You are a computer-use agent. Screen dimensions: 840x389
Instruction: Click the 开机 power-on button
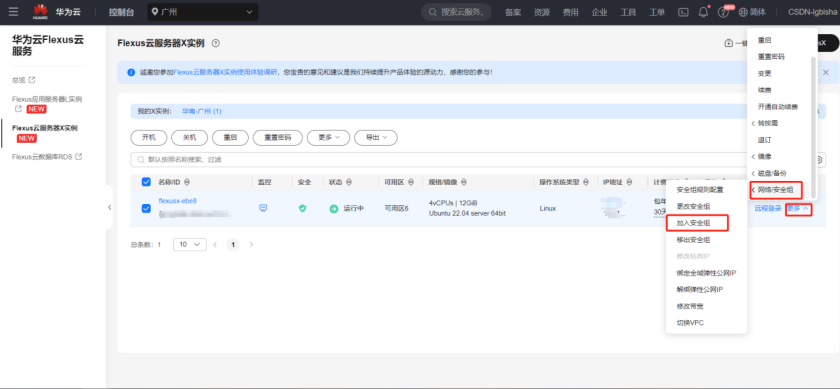tap(149, 137)
